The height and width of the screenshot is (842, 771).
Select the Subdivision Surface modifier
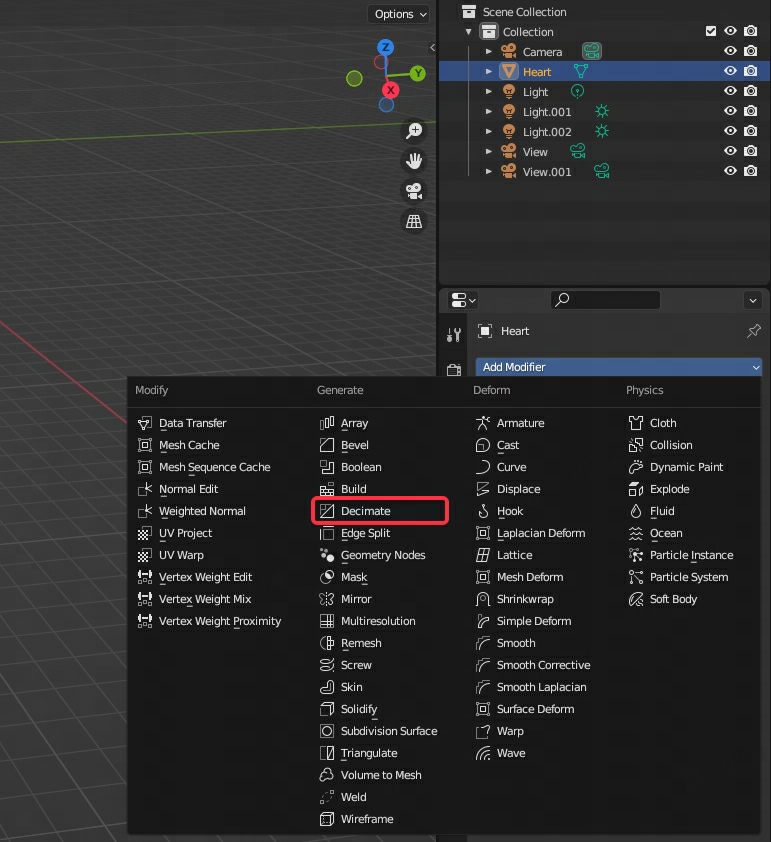pyautogui.click(x=388, y=731)
